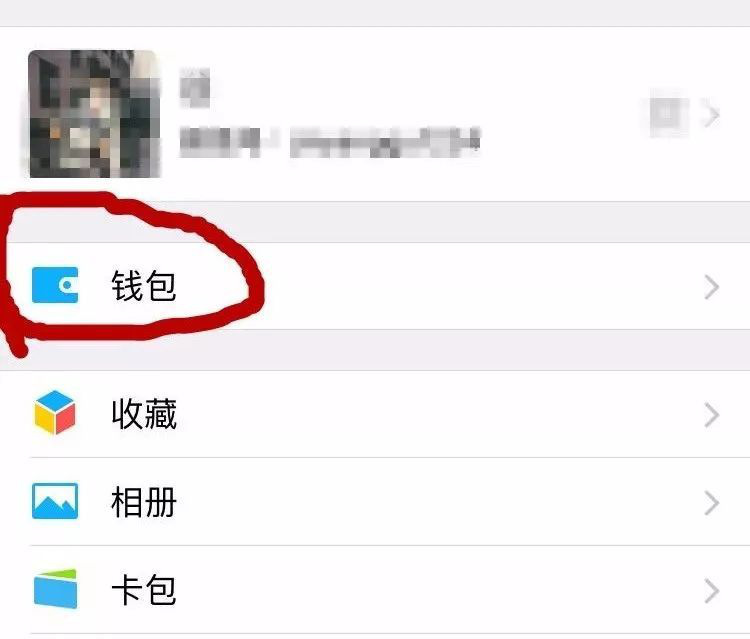Select the 相册 text label
This screenshot has height=639, width=750.
point(144,502)
